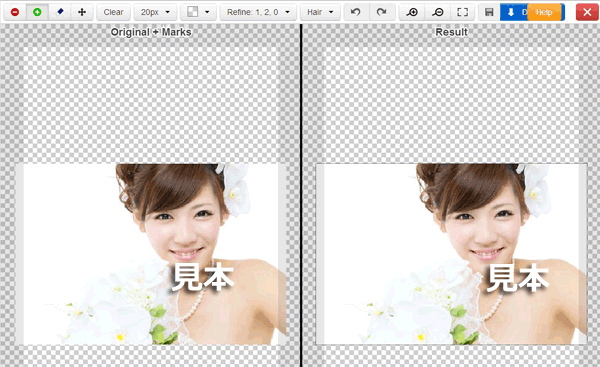
Task: Select the red background mark tool
Action: [x=15, y=12]
